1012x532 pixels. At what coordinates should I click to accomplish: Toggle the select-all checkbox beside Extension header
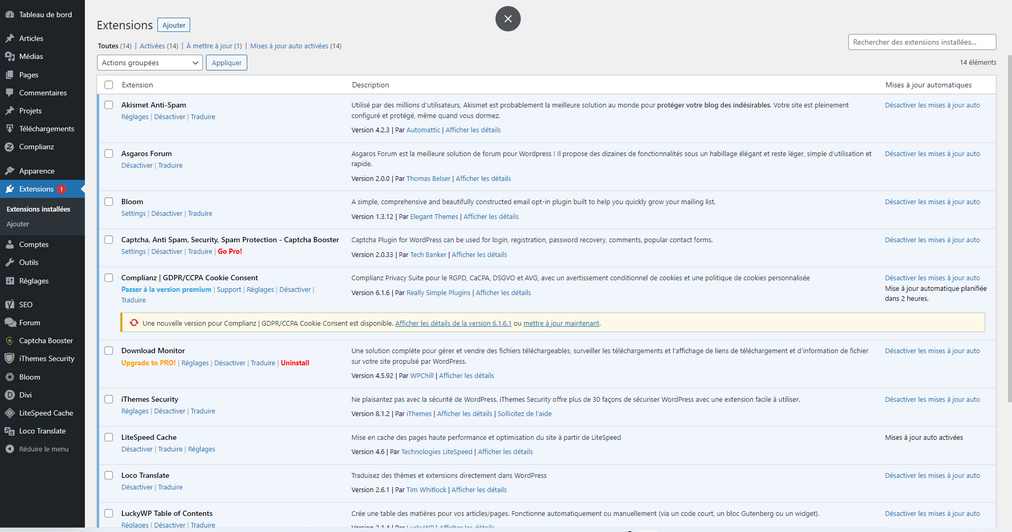point(108,85)
